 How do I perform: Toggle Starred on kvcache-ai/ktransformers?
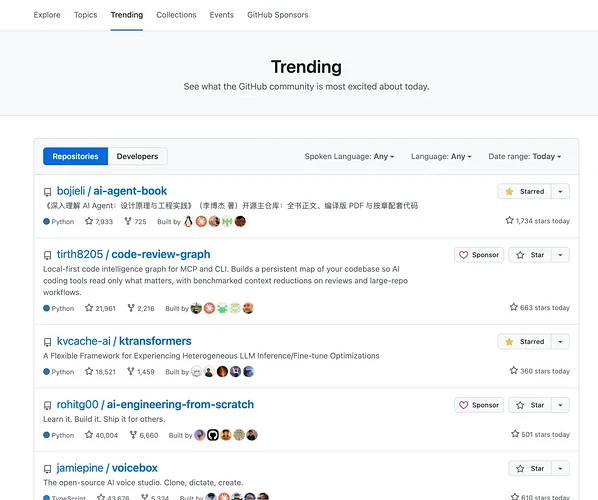[x=524, y=342]
